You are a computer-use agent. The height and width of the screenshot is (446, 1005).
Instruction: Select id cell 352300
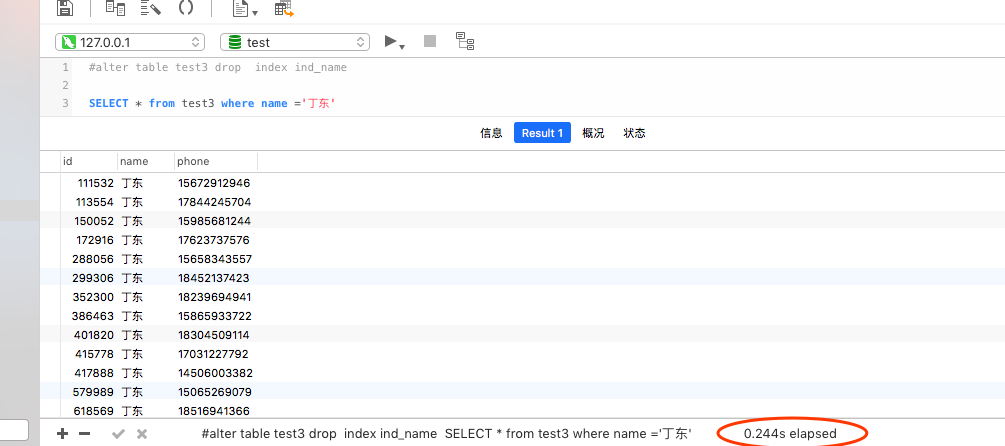point(94,297)
